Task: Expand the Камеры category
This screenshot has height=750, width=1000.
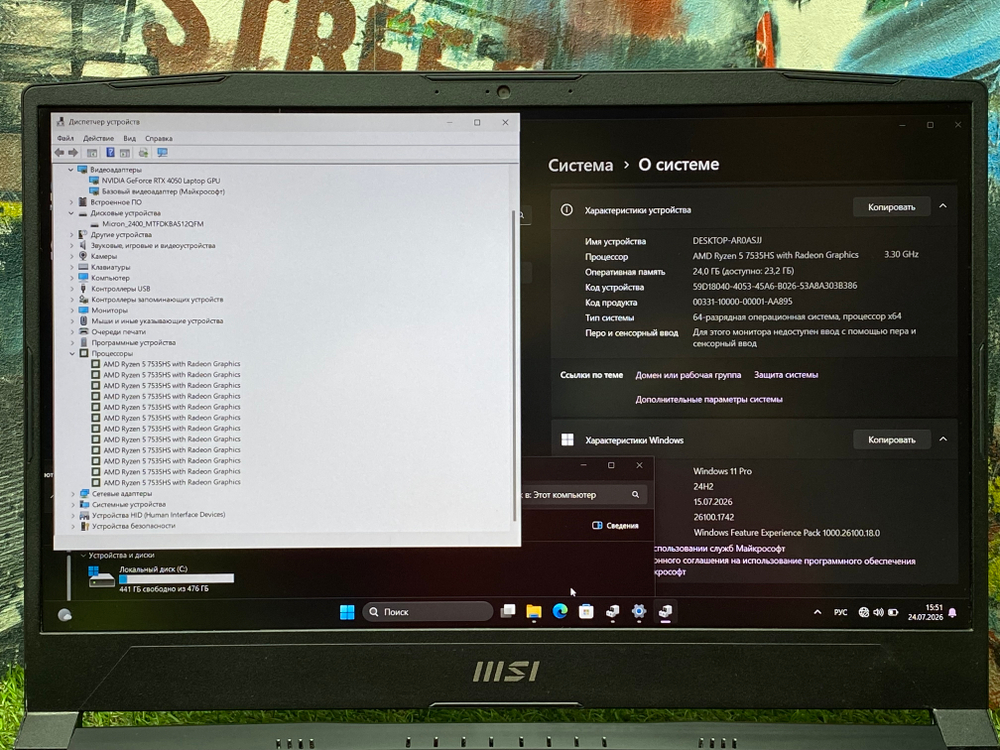Action: (x=71, y=256)
